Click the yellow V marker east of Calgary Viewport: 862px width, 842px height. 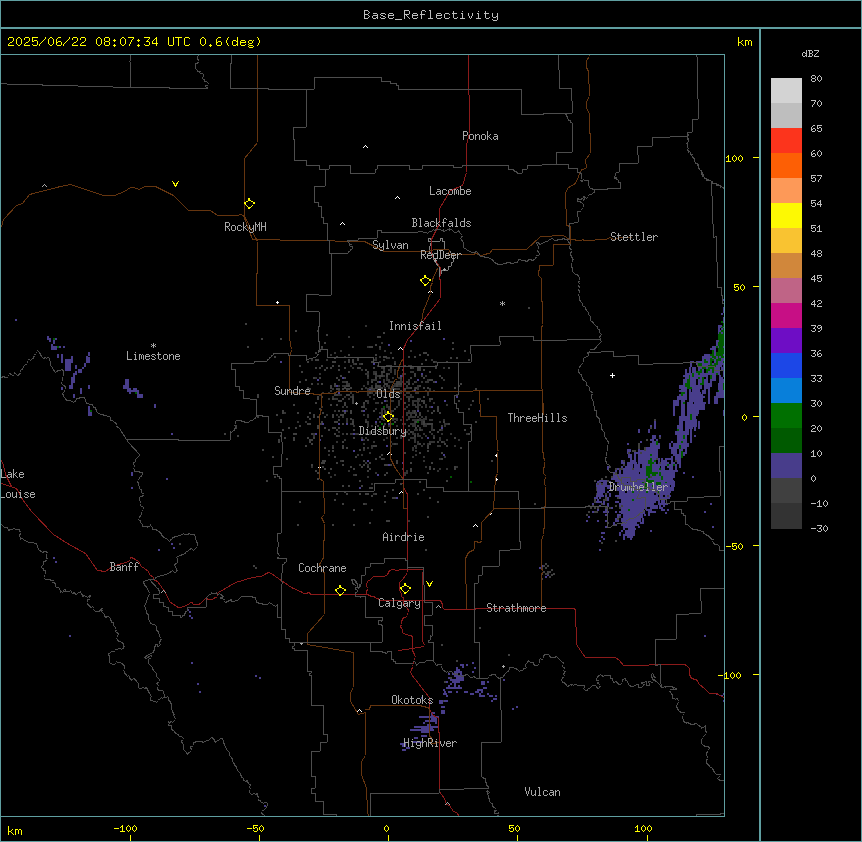click(x=429, y=584)
